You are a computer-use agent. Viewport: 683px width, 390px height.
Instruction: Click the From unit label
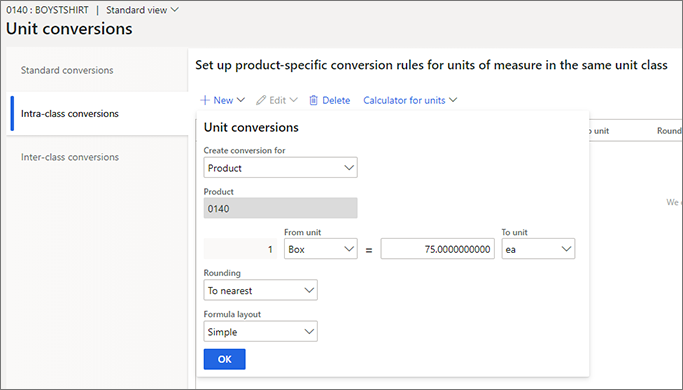[303, 232]
